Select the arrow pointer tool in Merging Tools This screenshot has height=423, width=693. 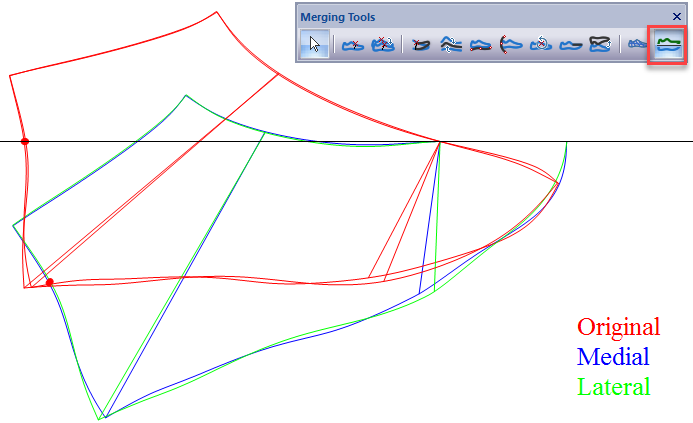314,44
